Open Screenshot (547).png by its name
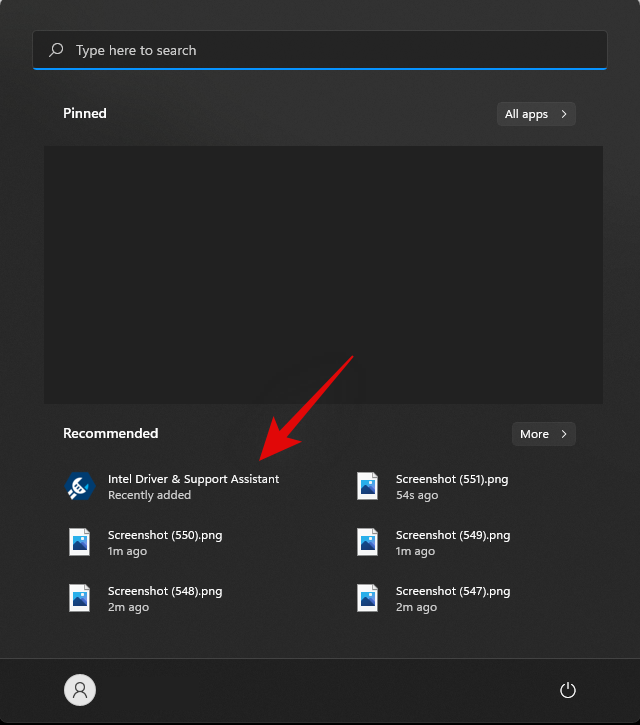Viewport: 640px width, 725px height. pos(453,591)
